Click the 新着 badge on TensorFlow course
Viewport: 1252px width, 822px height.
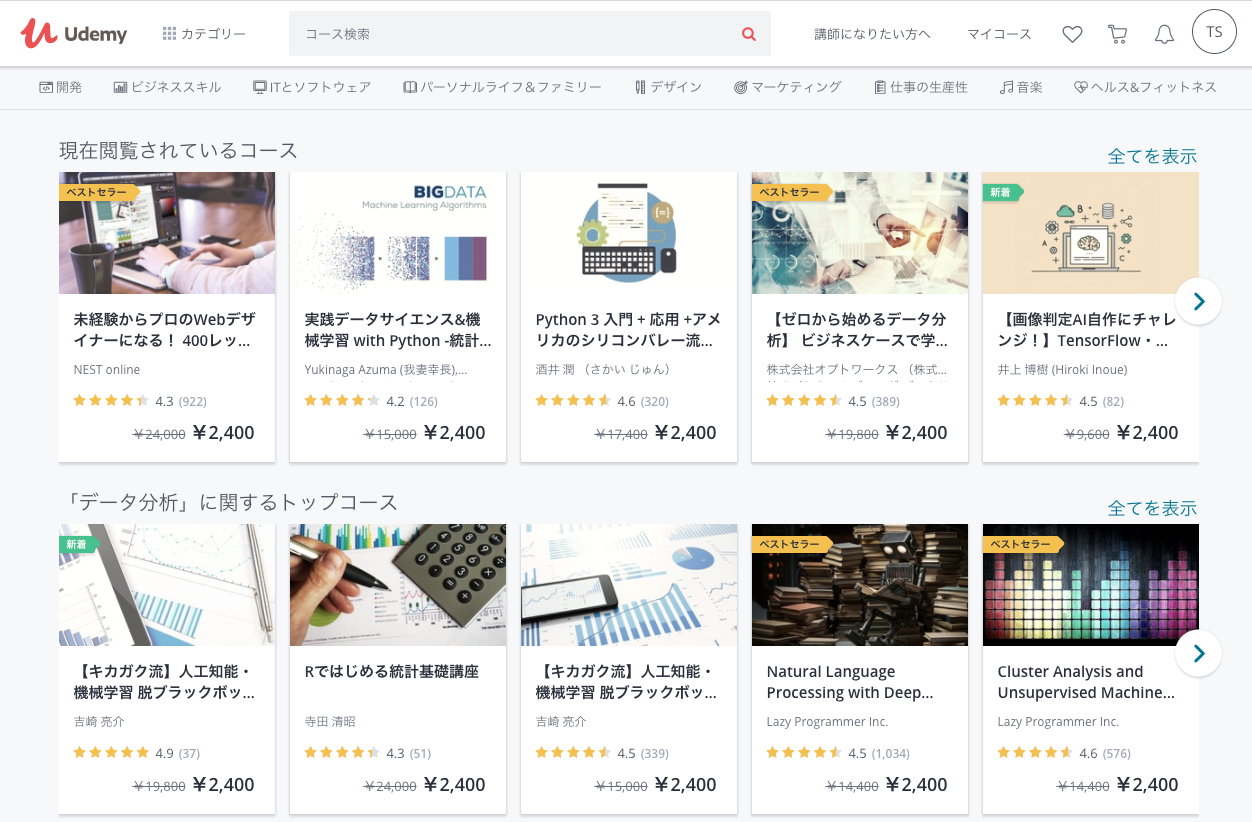tap(1002, 192)
